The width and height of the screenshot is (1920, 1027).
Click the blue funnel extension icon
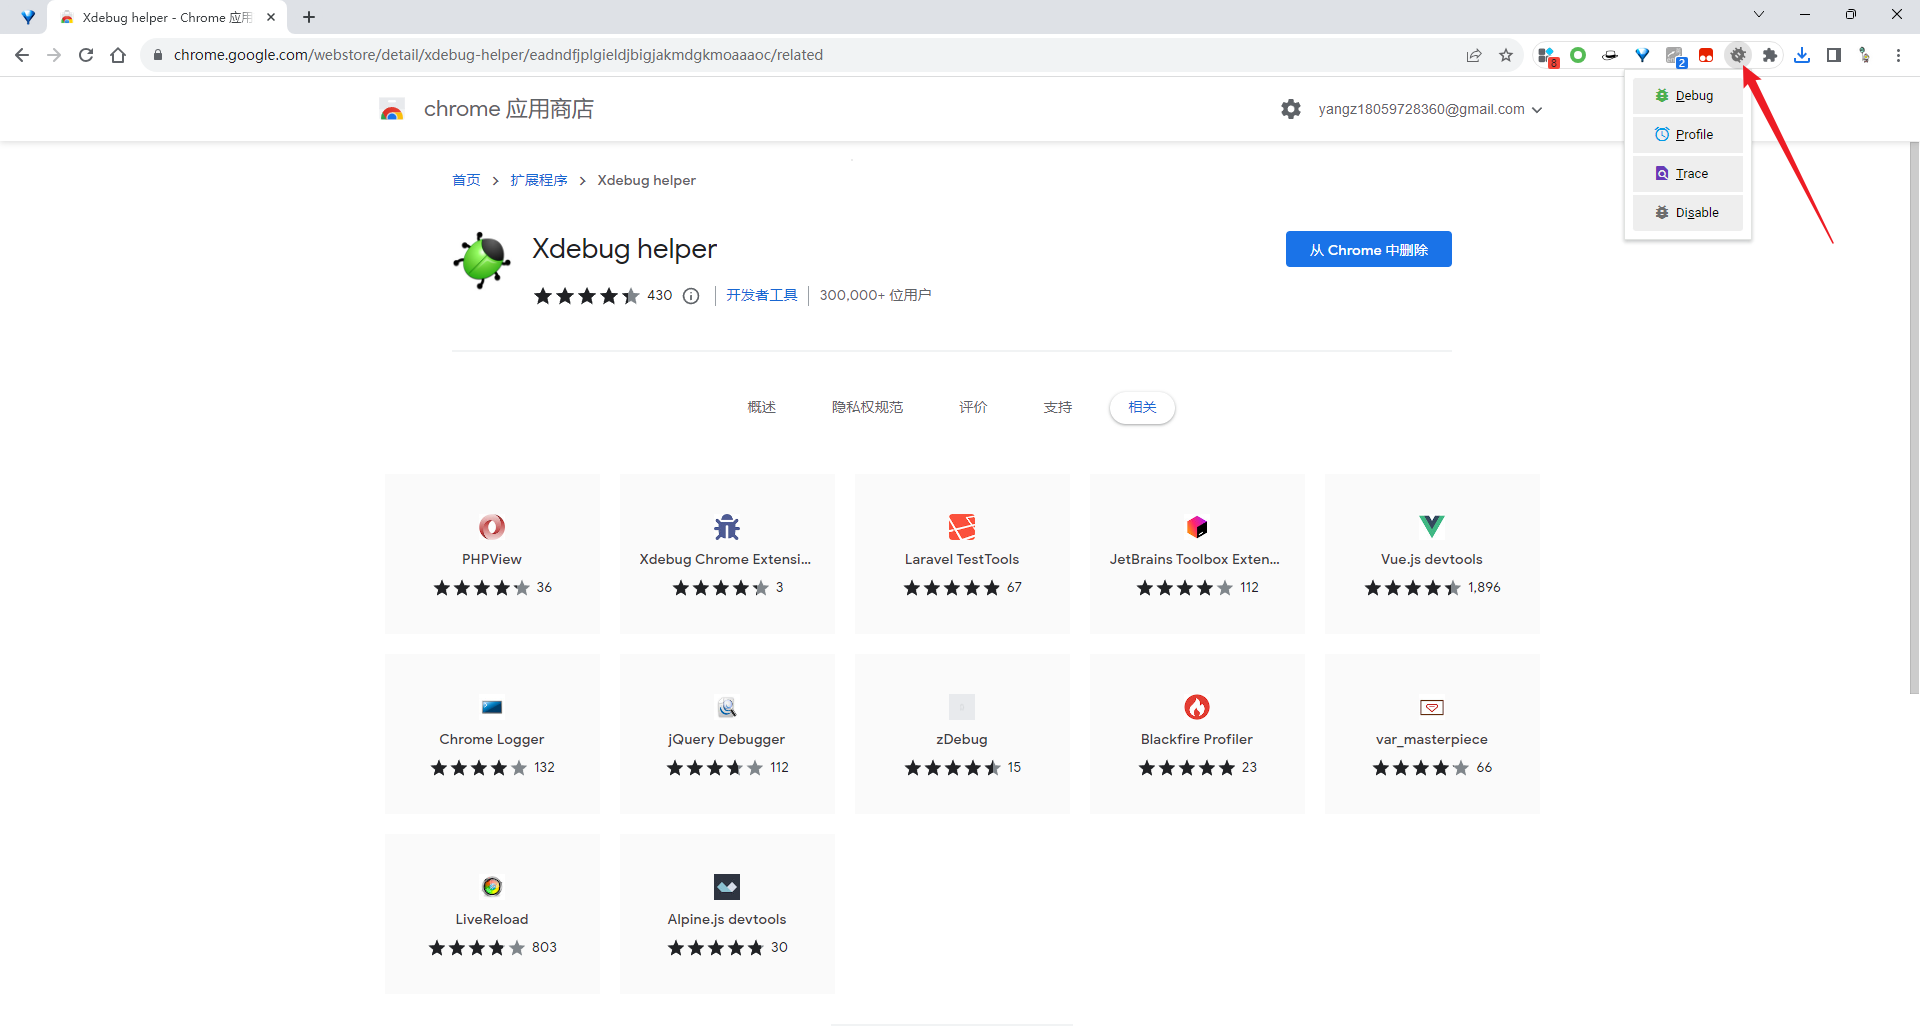[1642, 55]
